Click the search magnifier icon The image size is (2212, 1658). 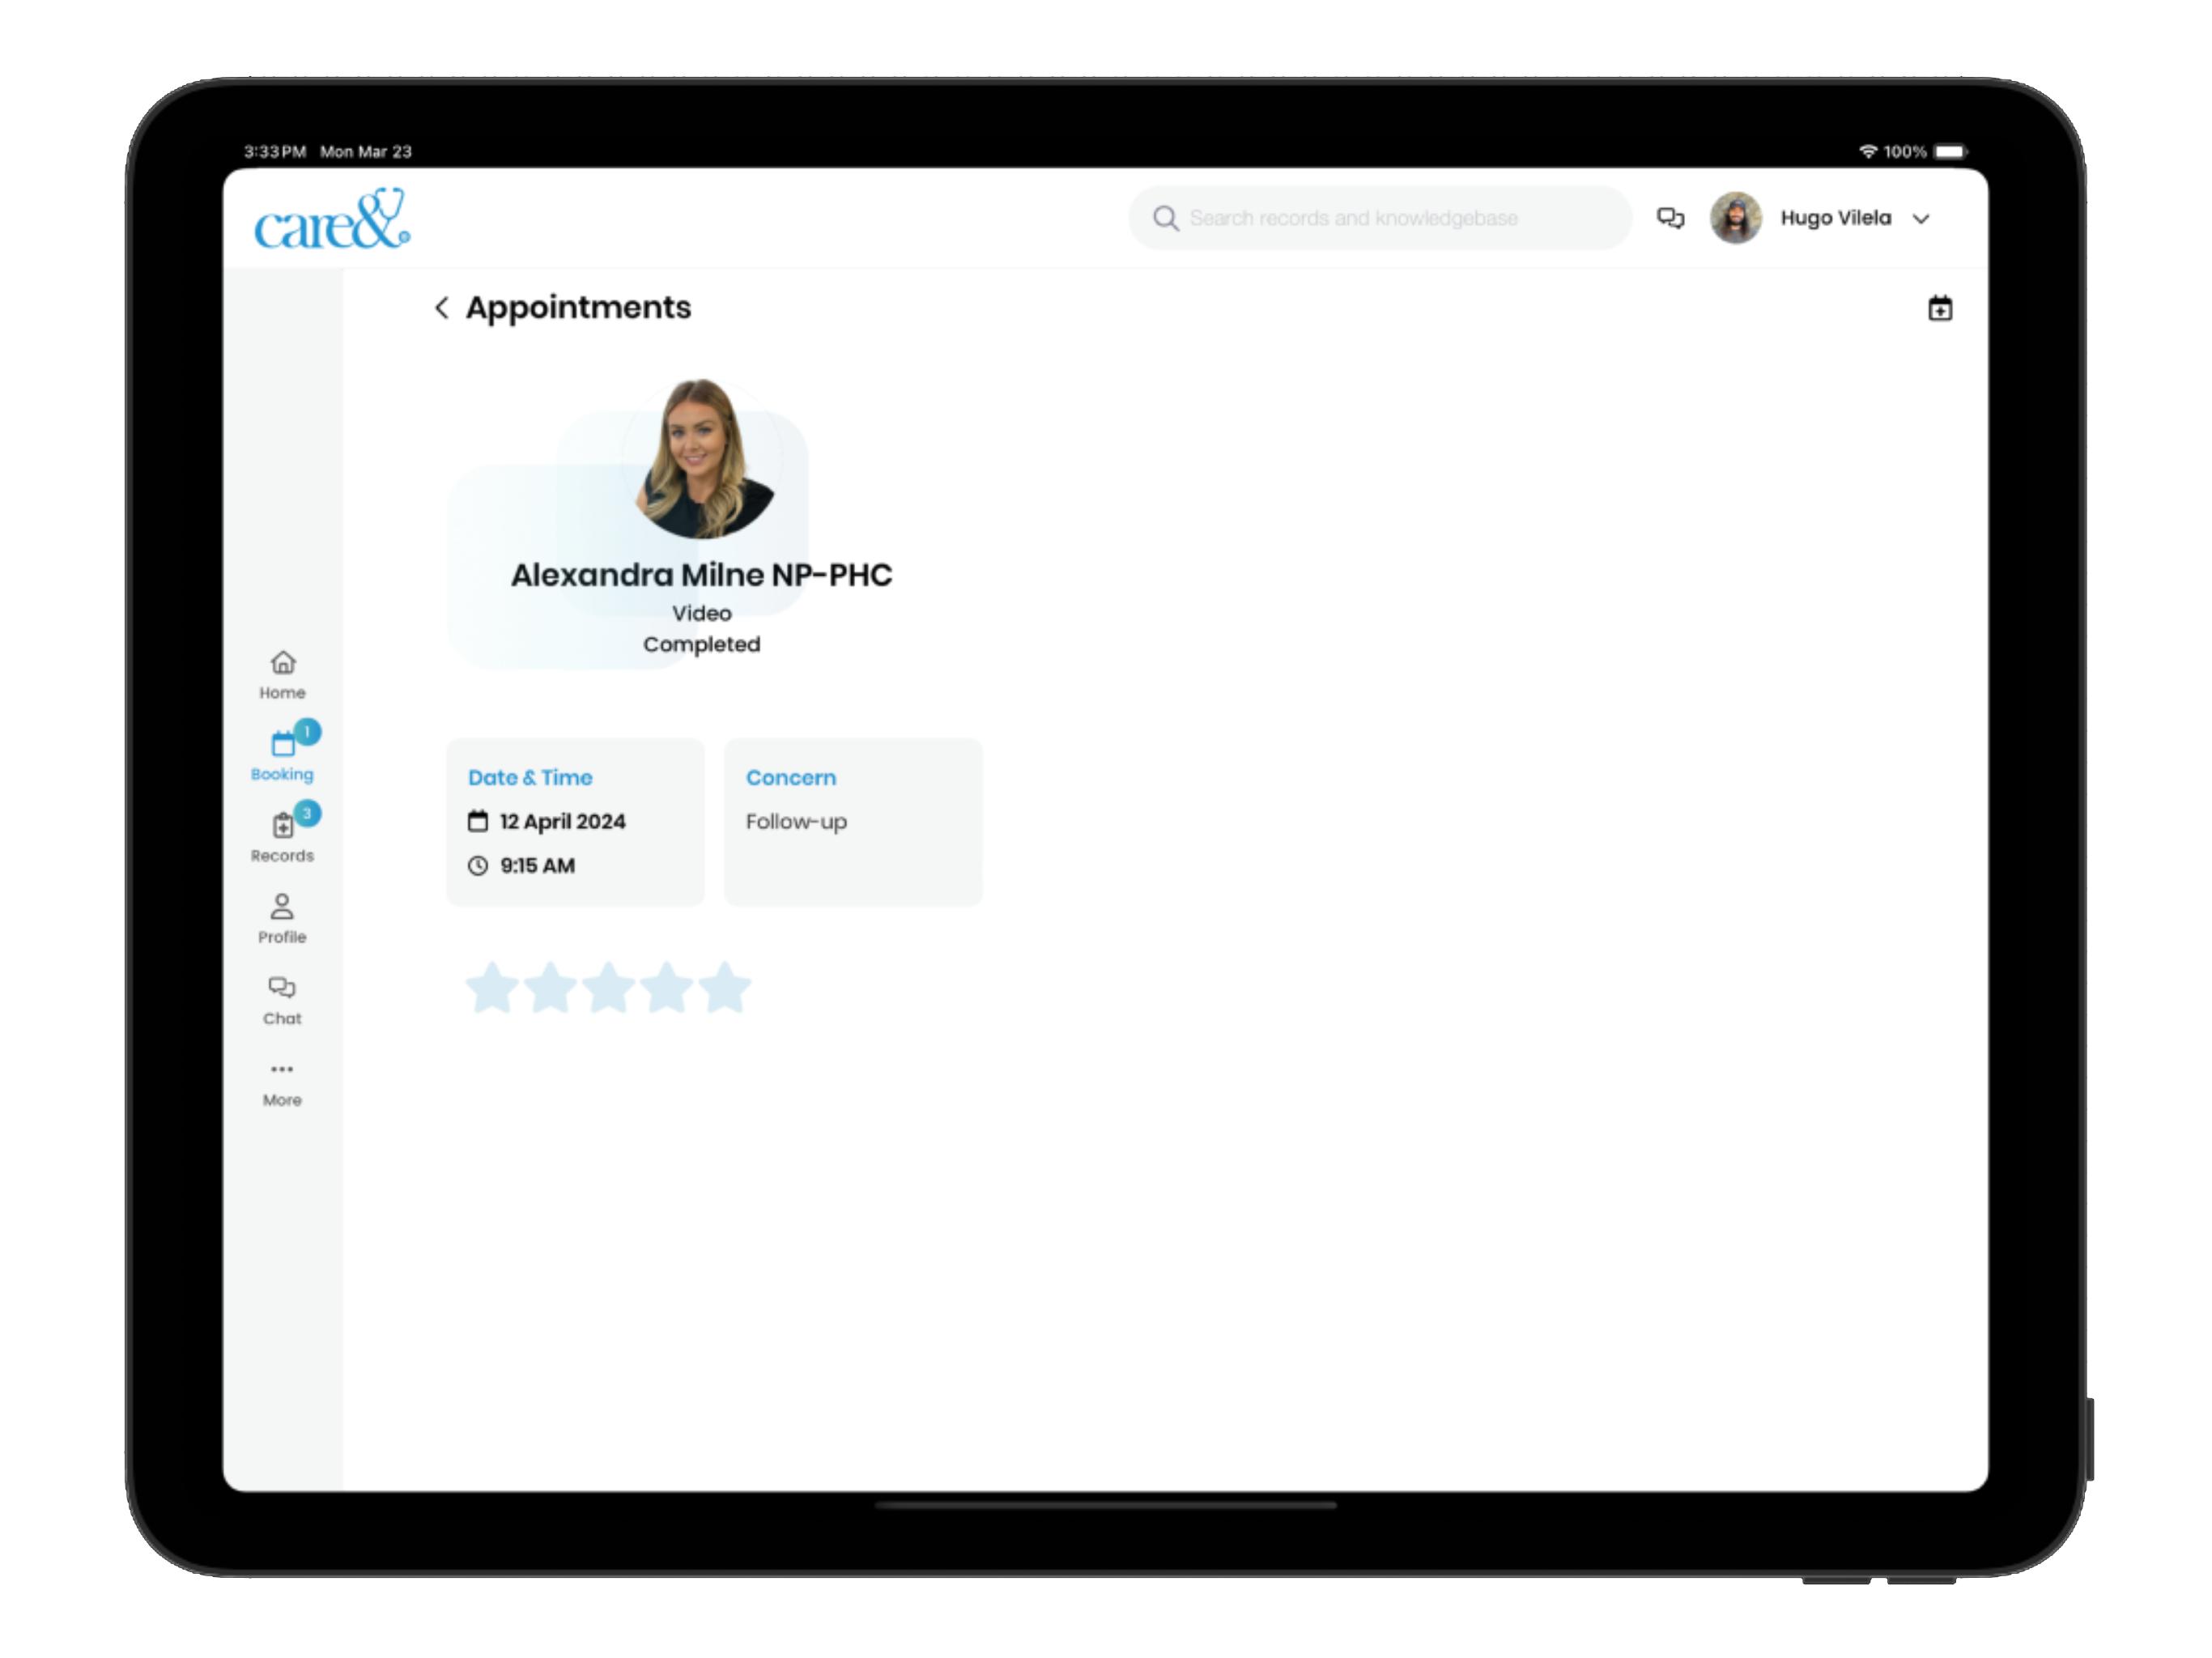[1165, 218]
